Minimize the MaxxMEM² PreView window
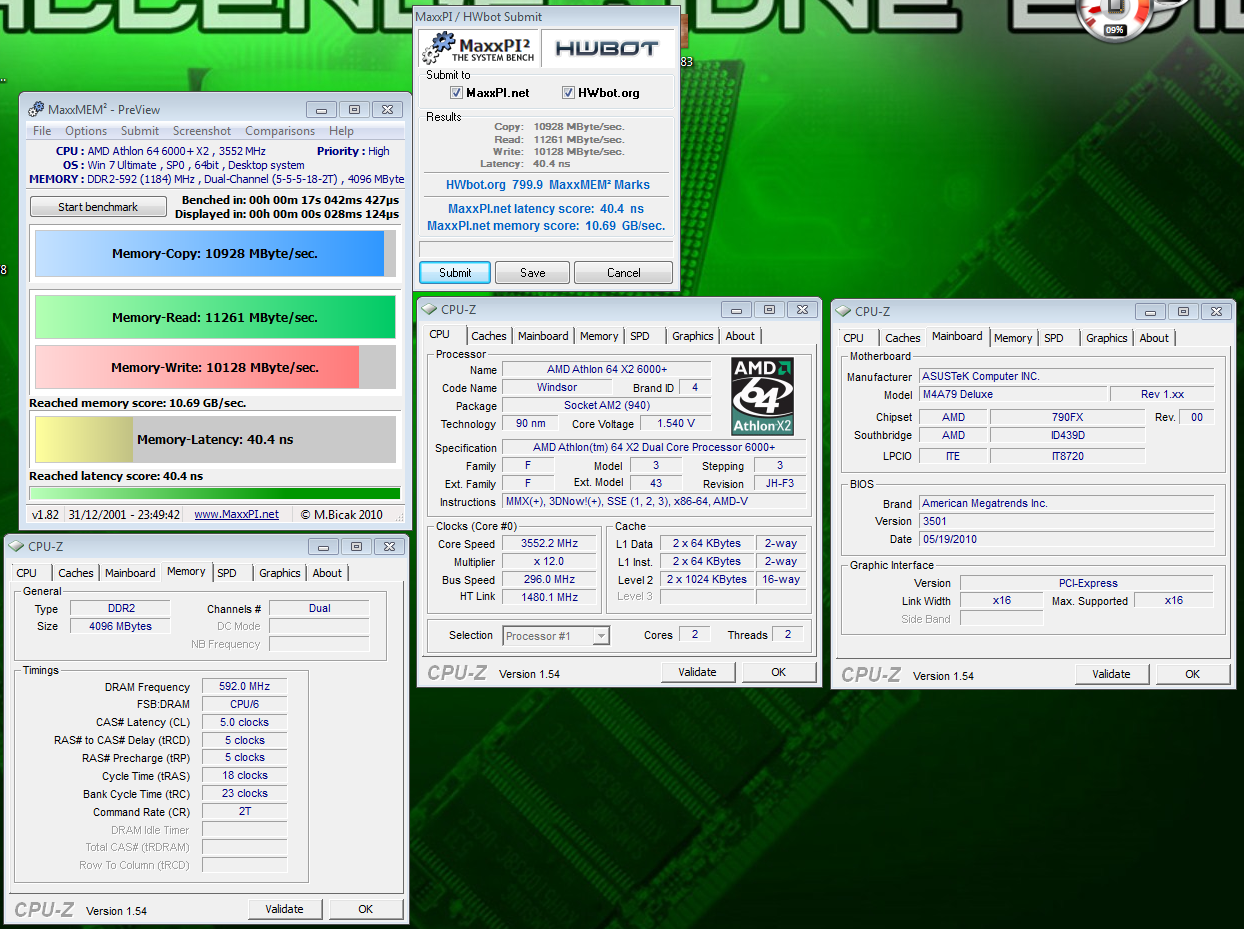The height and width of the screenshot is (929, 1244). [321, 110]
